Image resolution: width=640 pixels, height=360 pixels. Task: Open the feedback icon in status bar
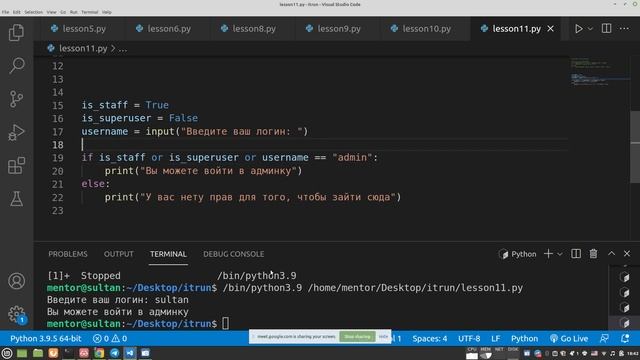[604, 338]
